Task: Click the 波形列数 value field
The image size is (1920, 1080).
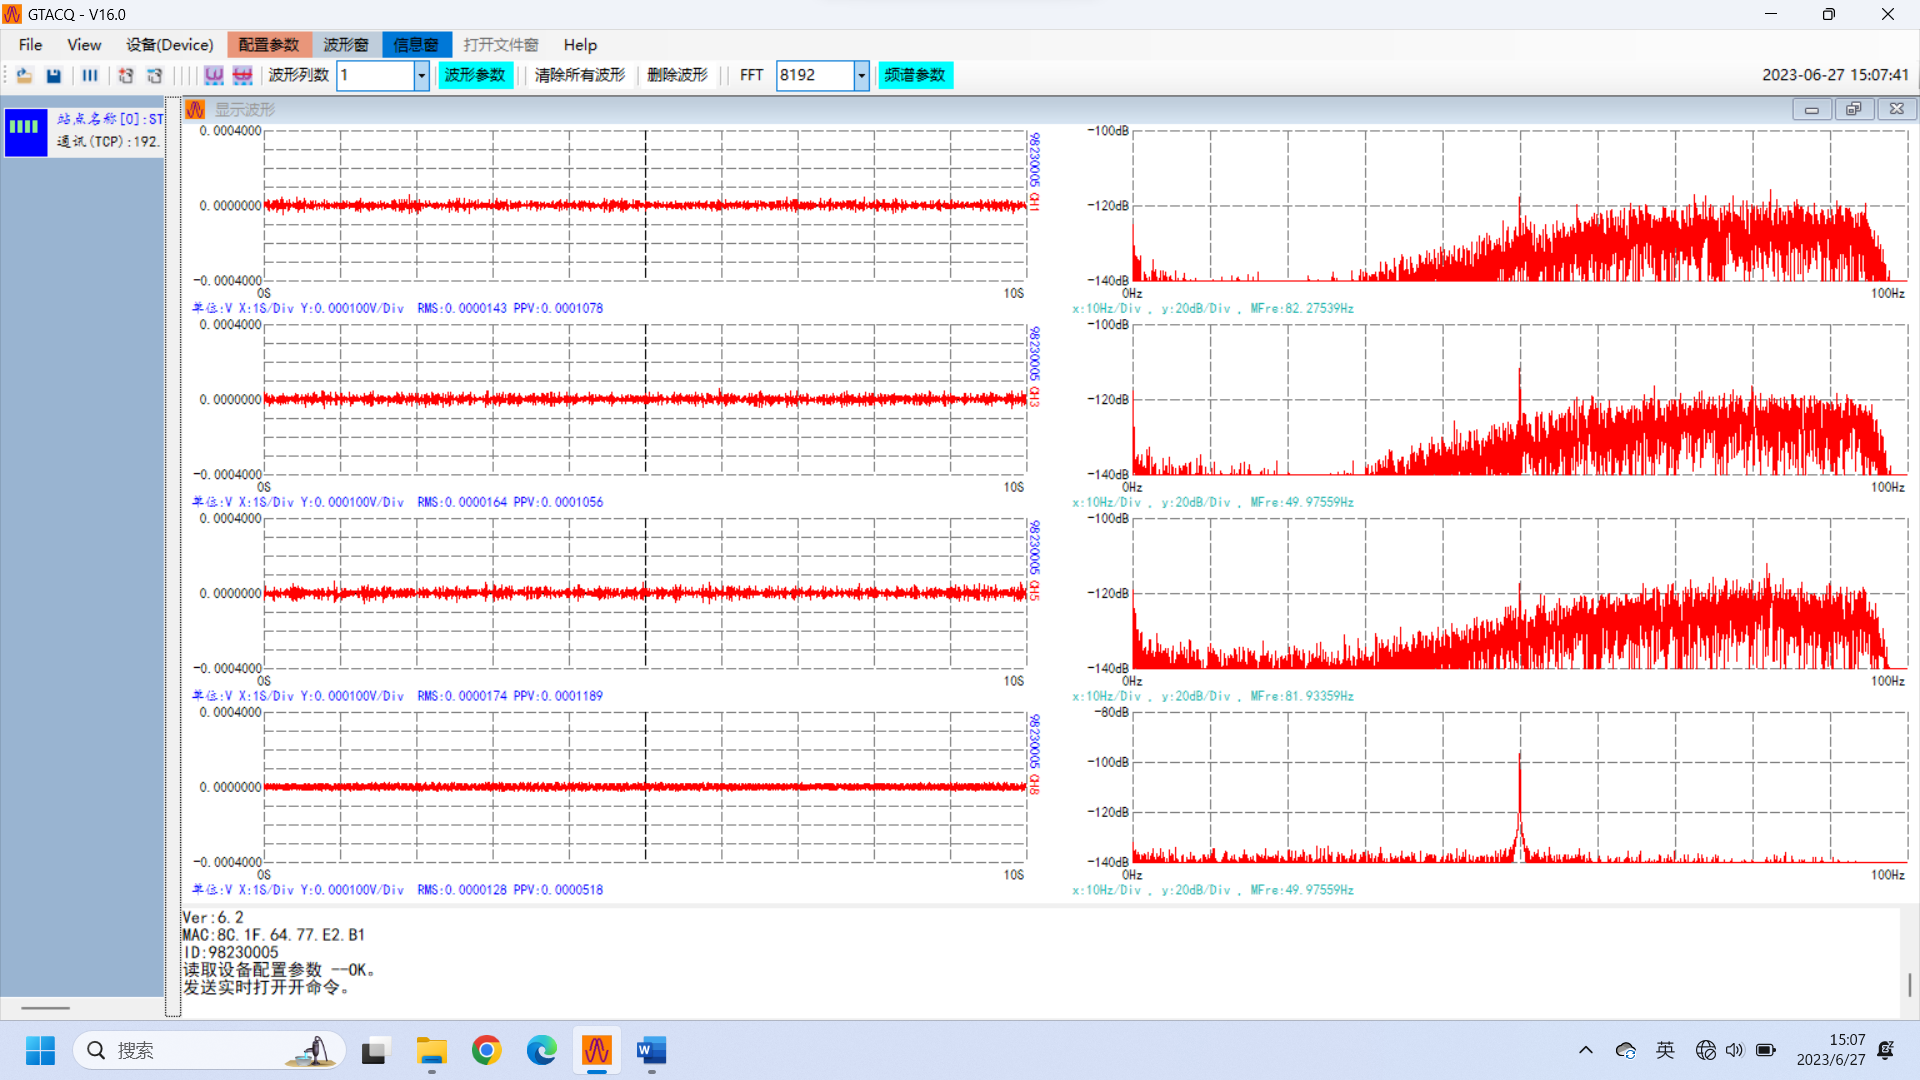Action: point(376,75)
